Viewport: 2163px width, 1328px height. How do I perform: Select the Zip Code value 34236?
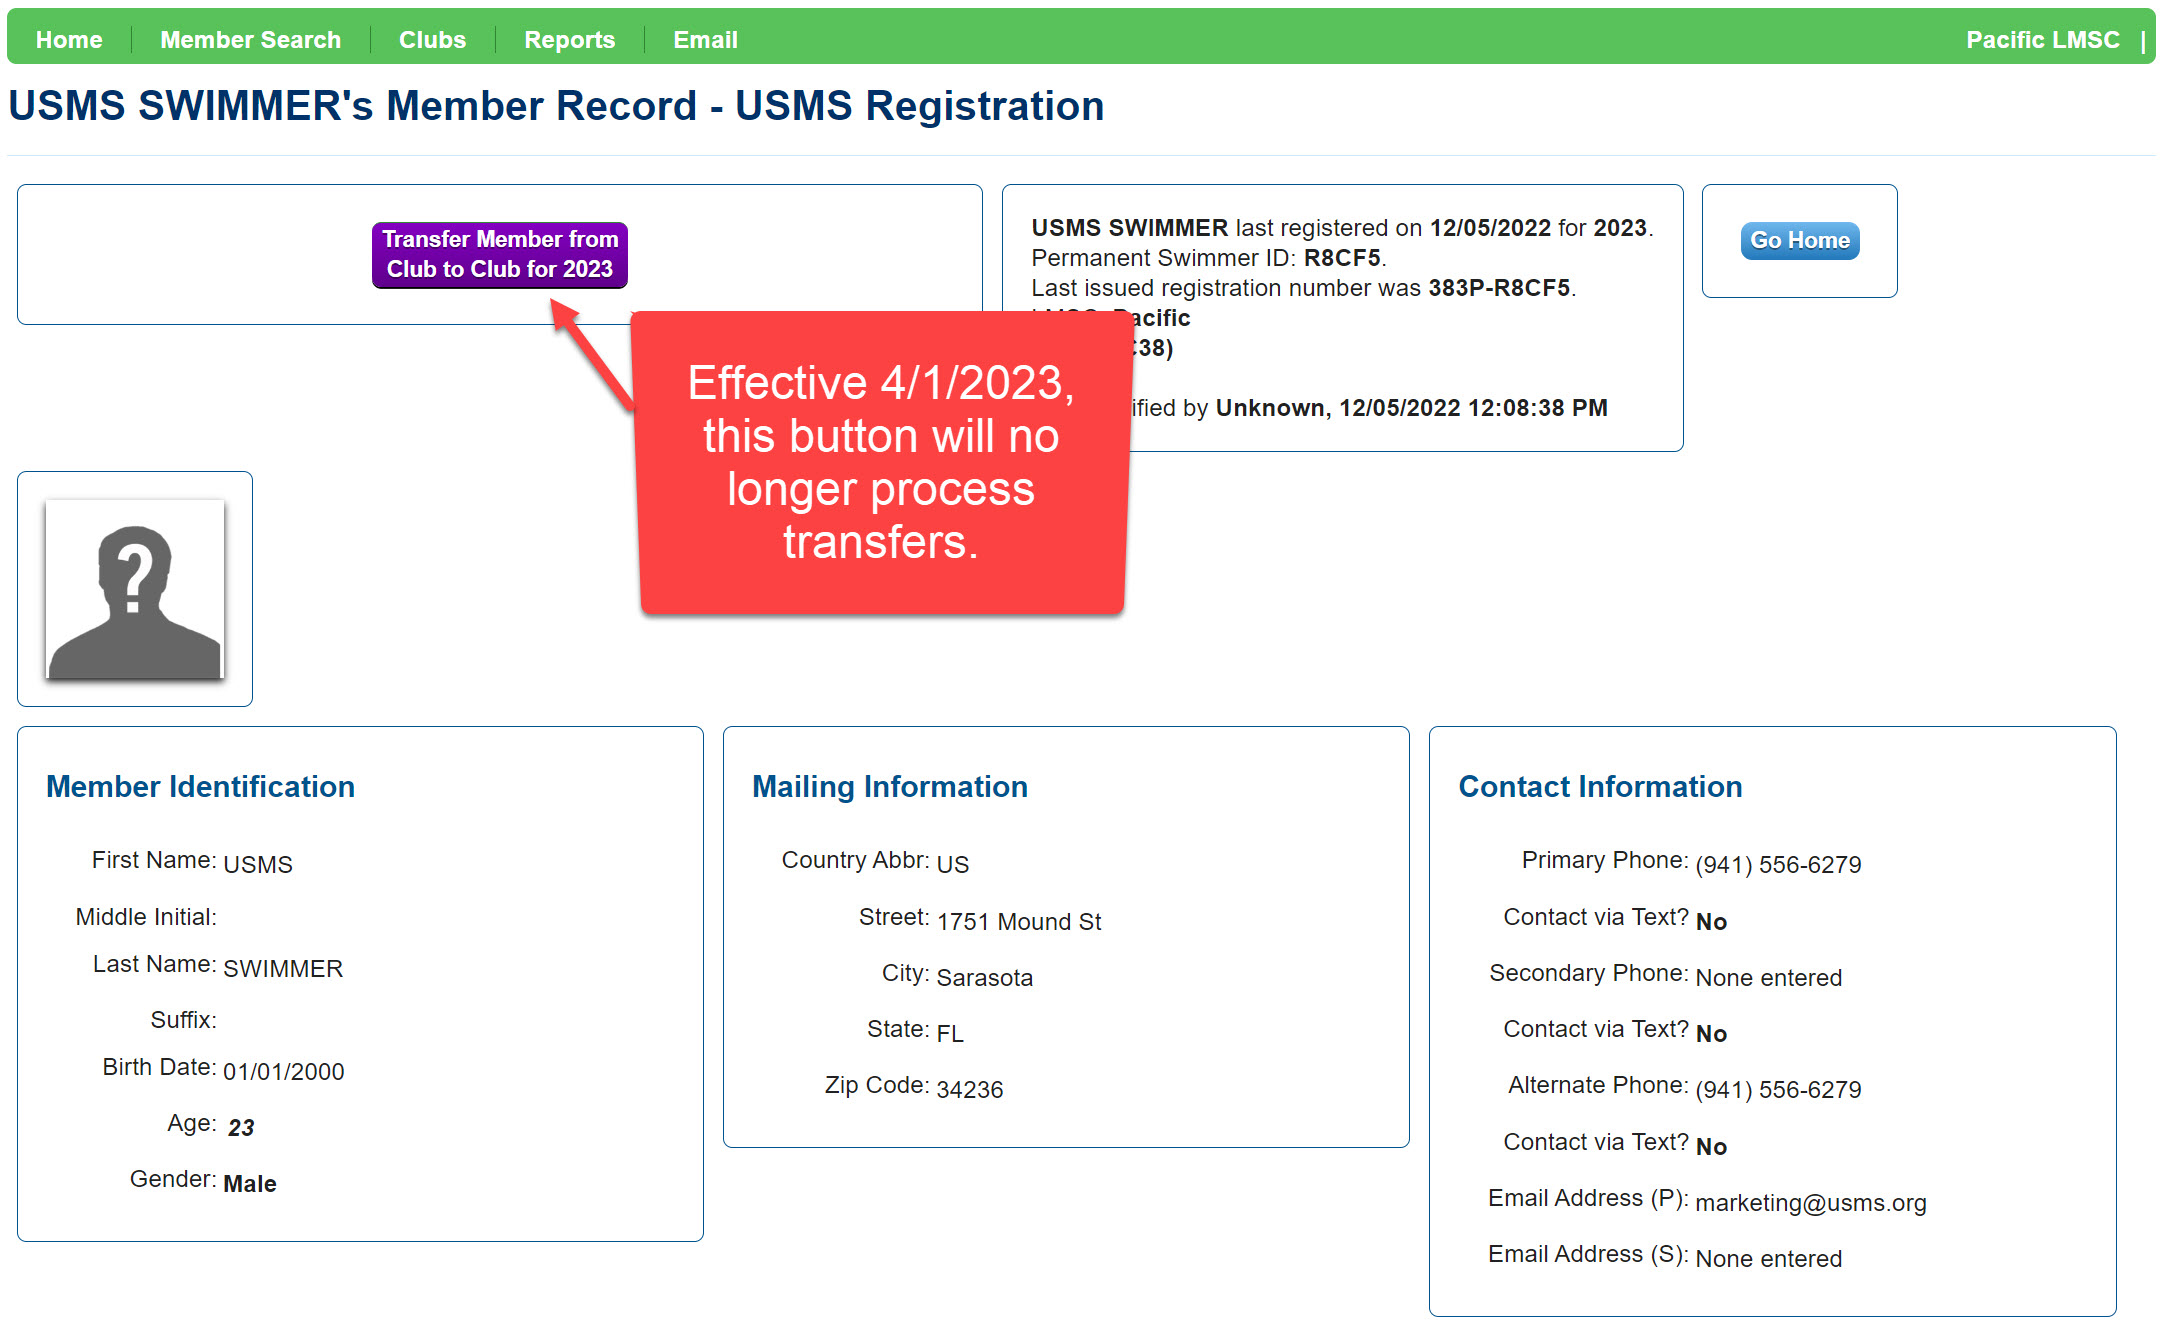click(x=970, y=1090)
